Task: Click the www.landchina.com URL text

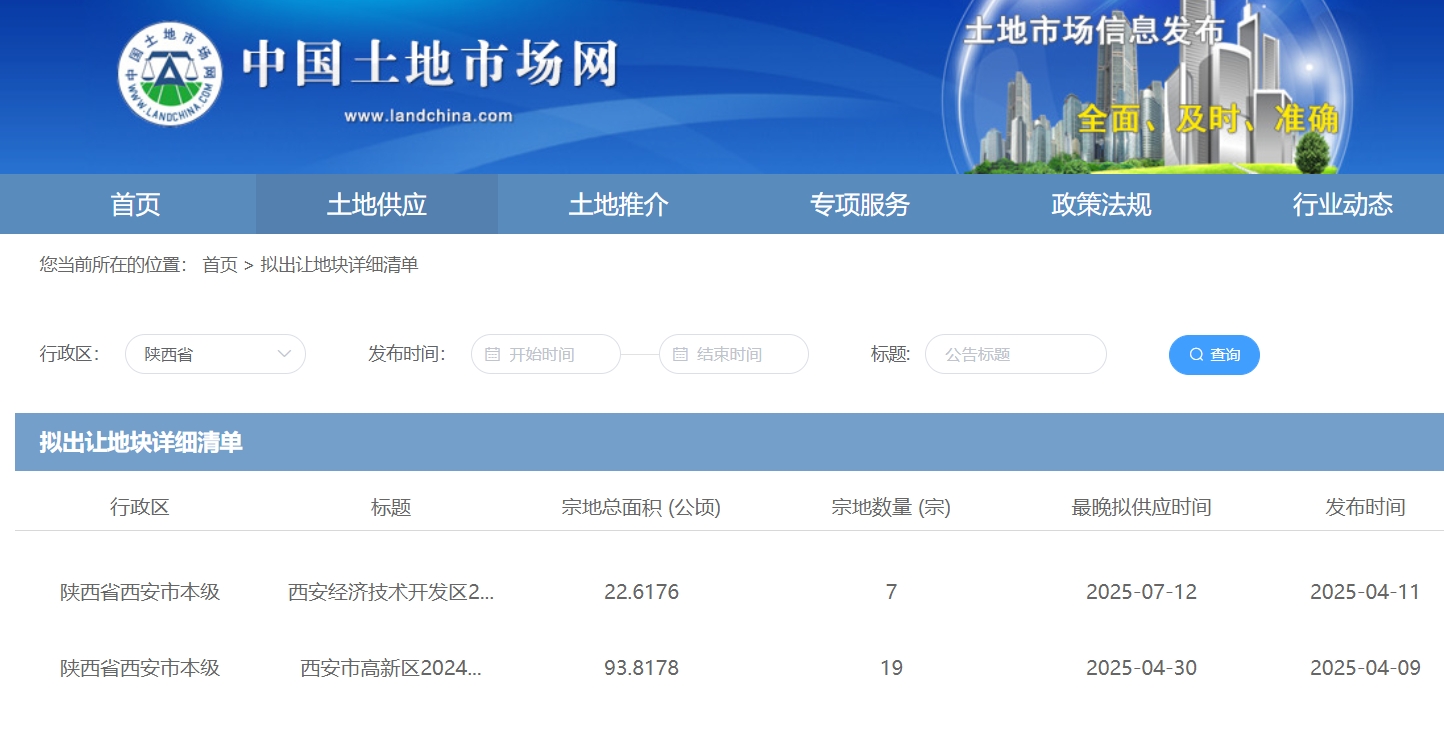Action: pyautogui.click(x=428, y=116)
